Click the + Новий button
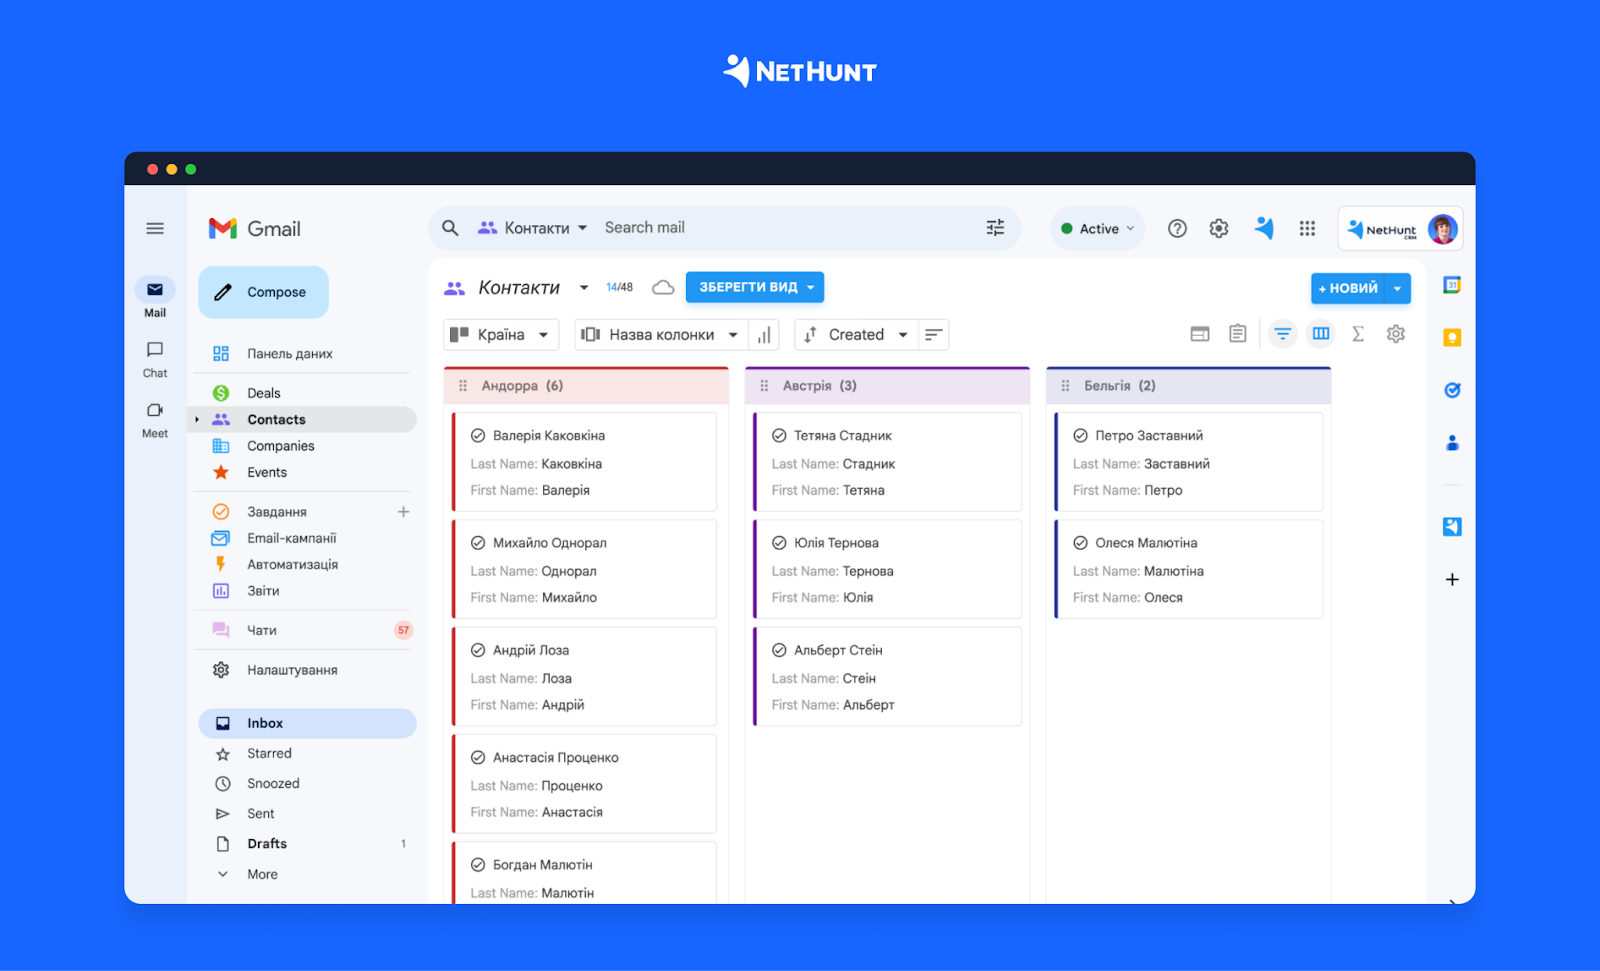This screenshot has width=1600, height=971. [x=1348, y=289]
